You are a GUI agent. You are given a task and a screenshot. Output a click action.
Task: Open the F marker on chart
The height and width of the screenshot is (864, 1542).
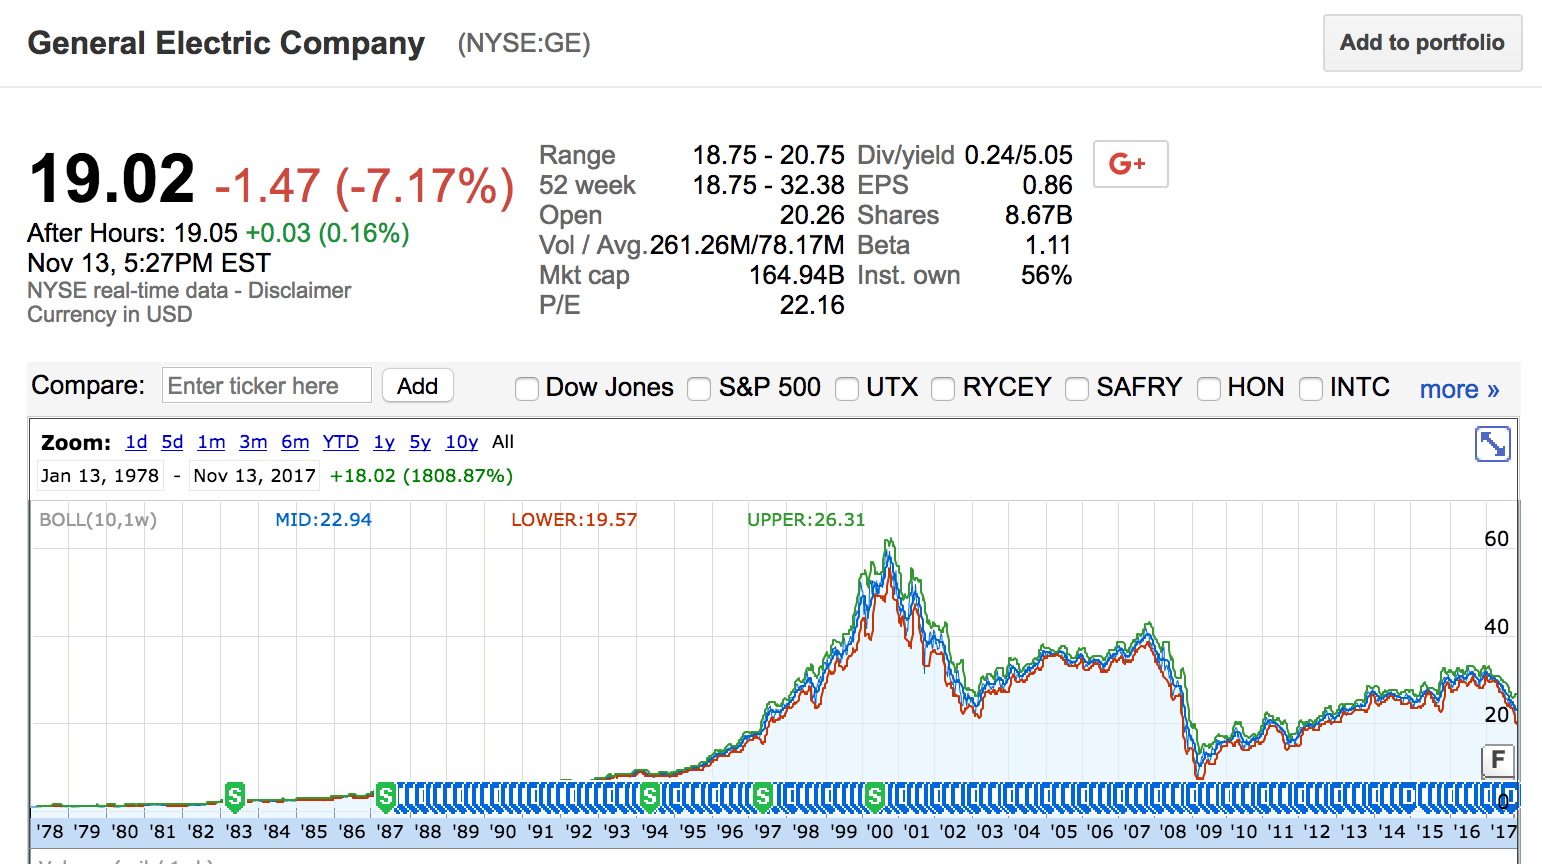point(1497,760)
